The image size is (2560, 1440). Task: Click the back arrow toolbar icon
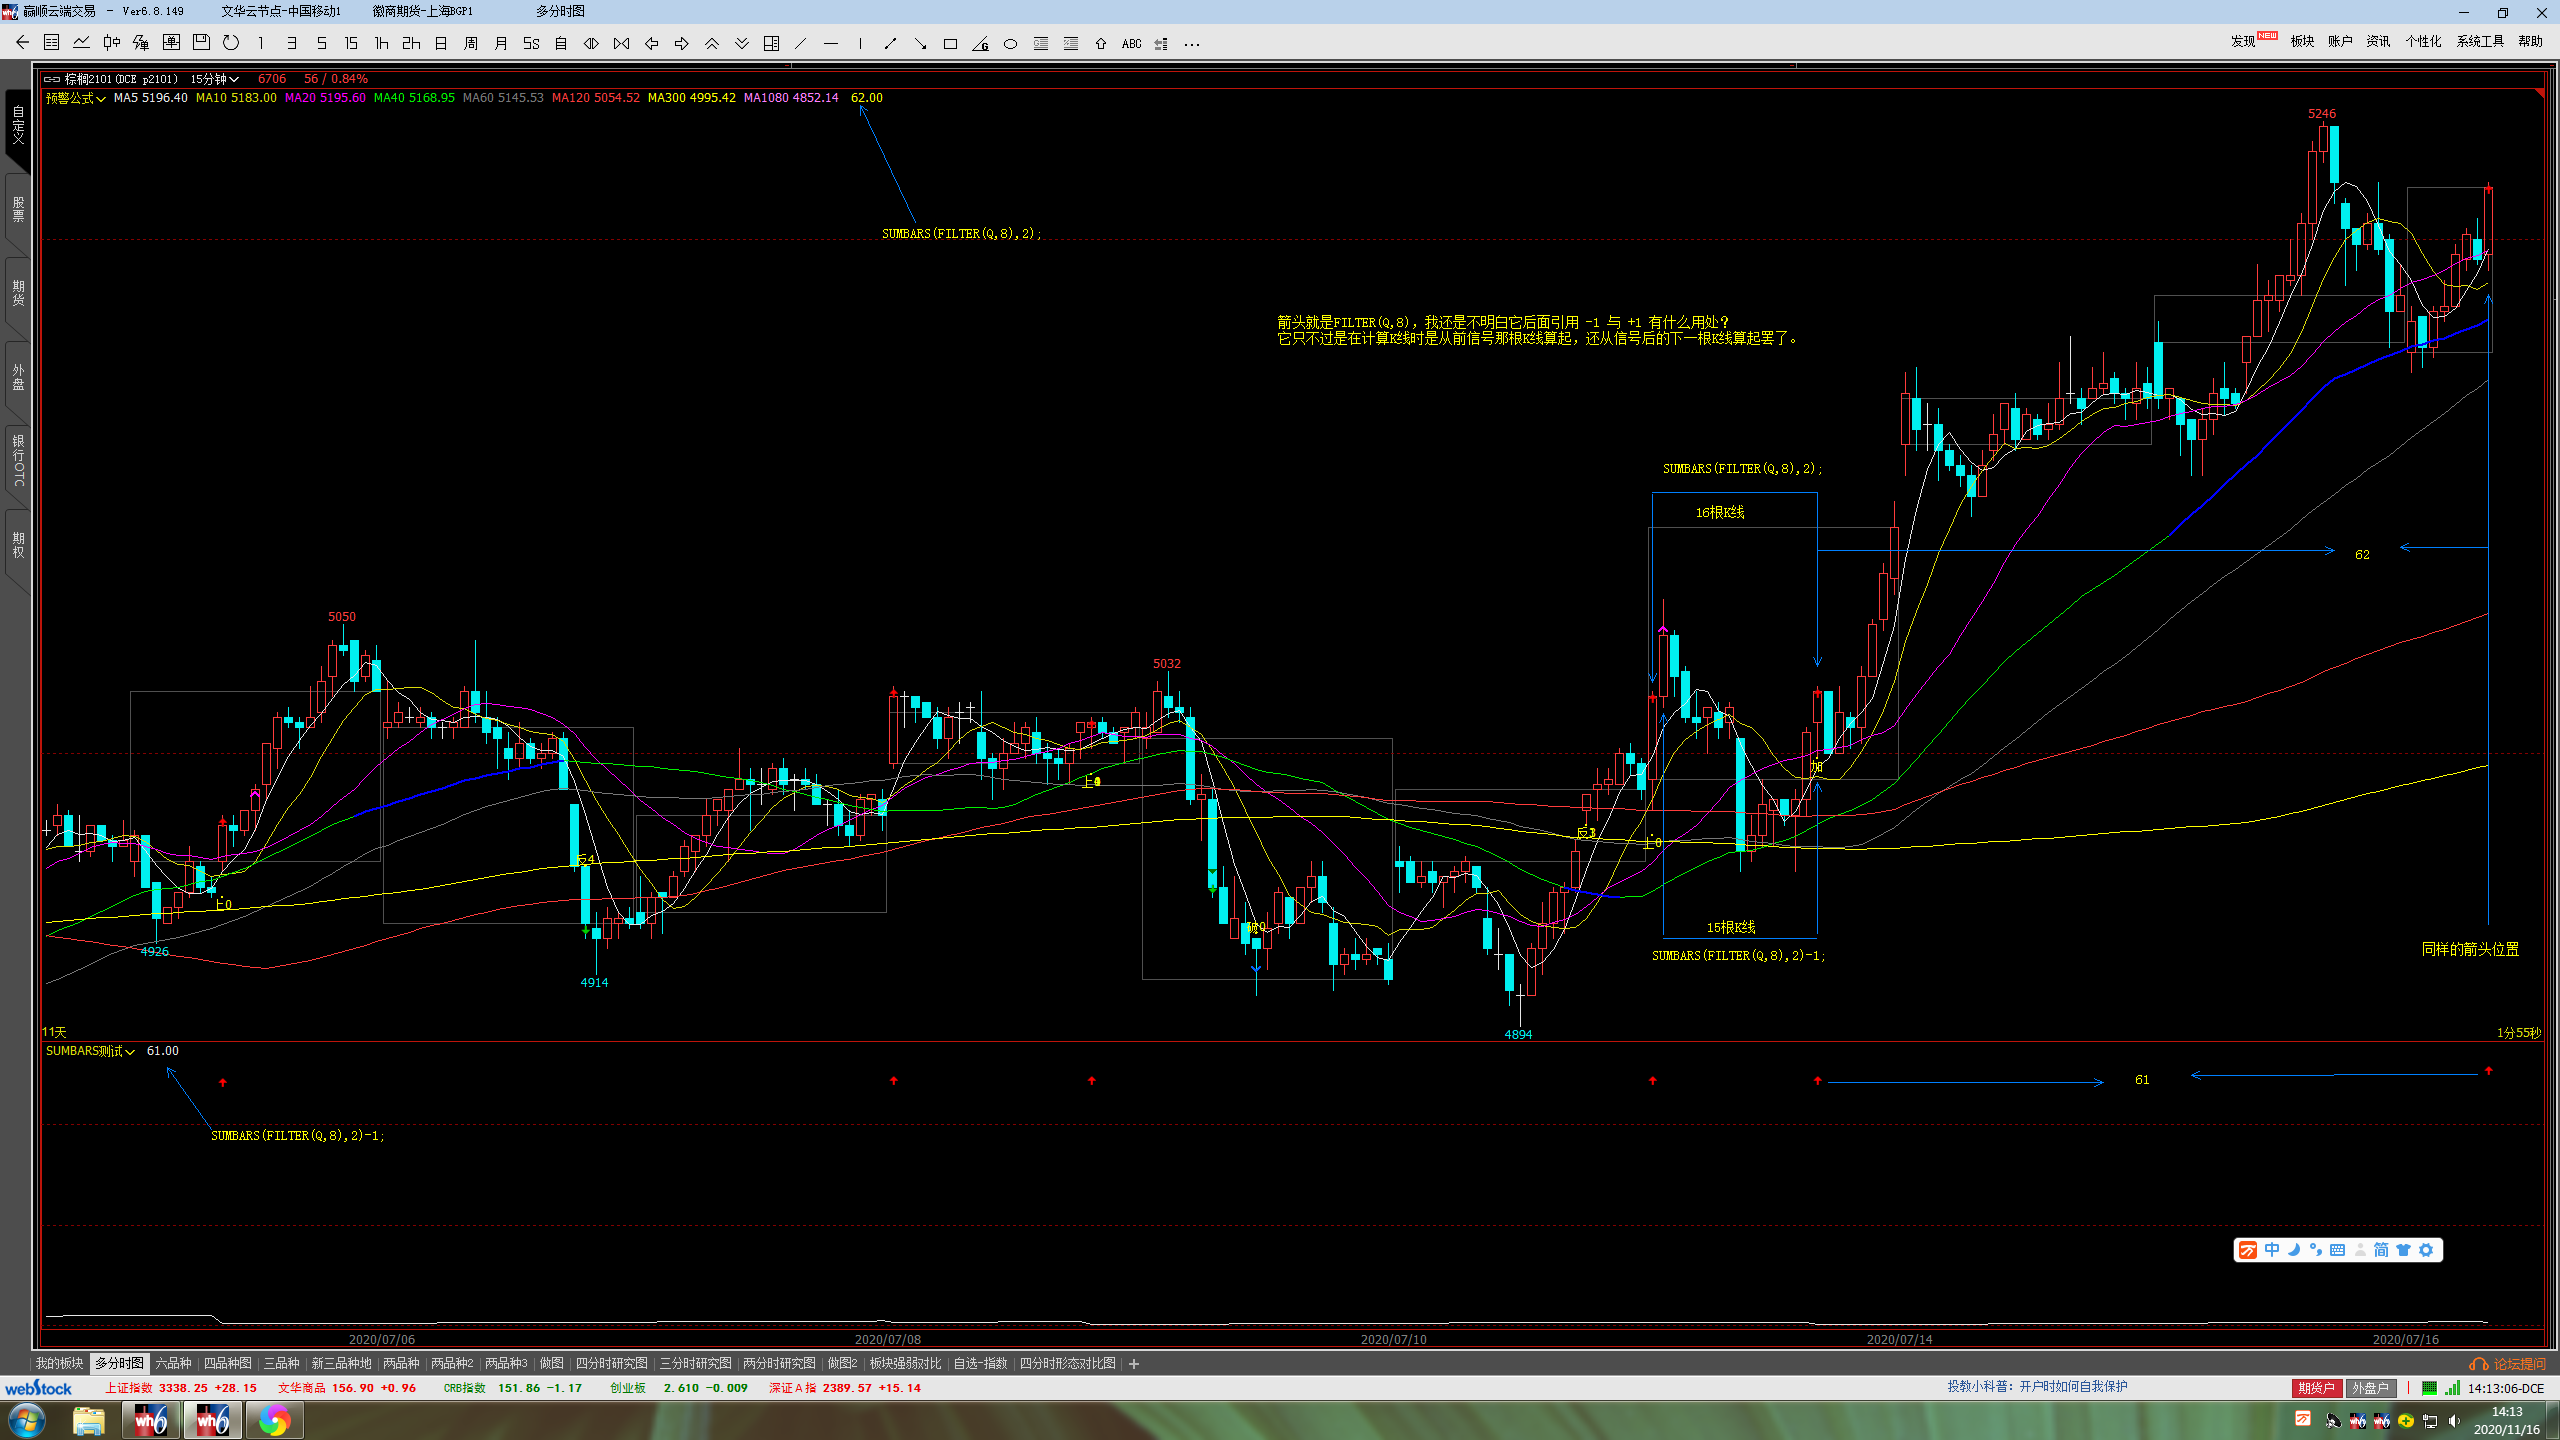[x=22, y=43]
